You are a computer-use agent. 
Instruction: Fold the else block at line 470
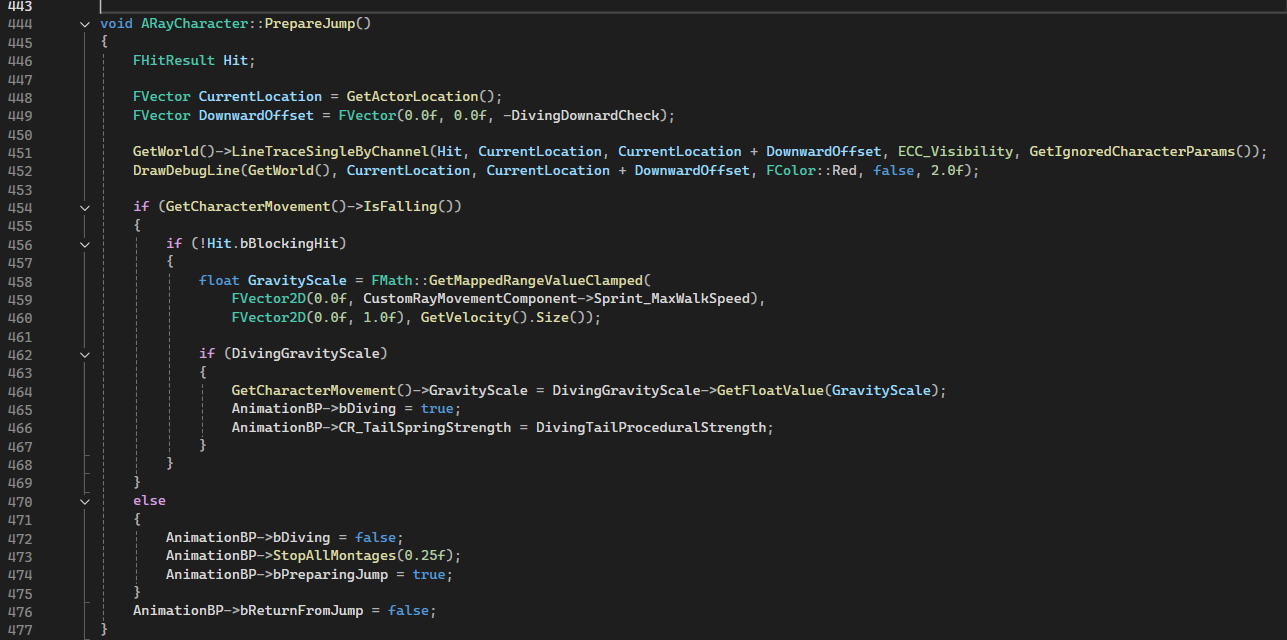click(x=84, y=501)
